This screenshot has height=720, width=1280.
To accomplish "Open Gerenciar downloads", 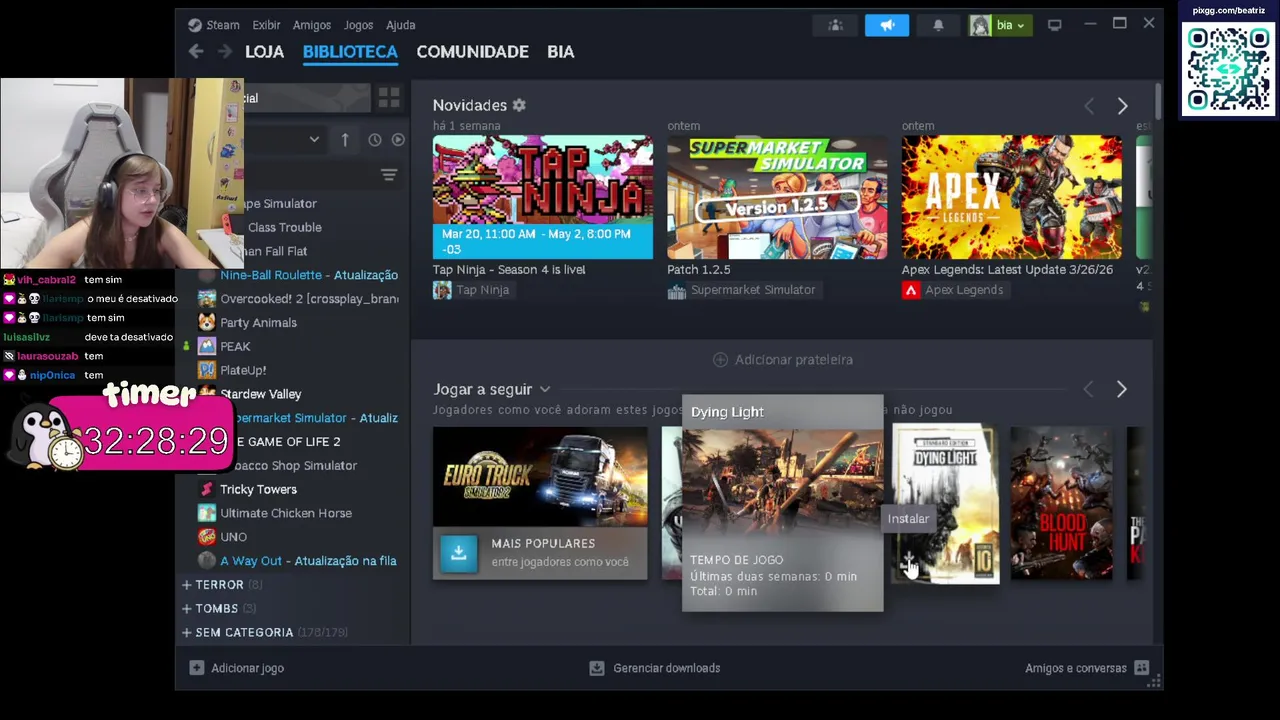I will click(655, 668).
